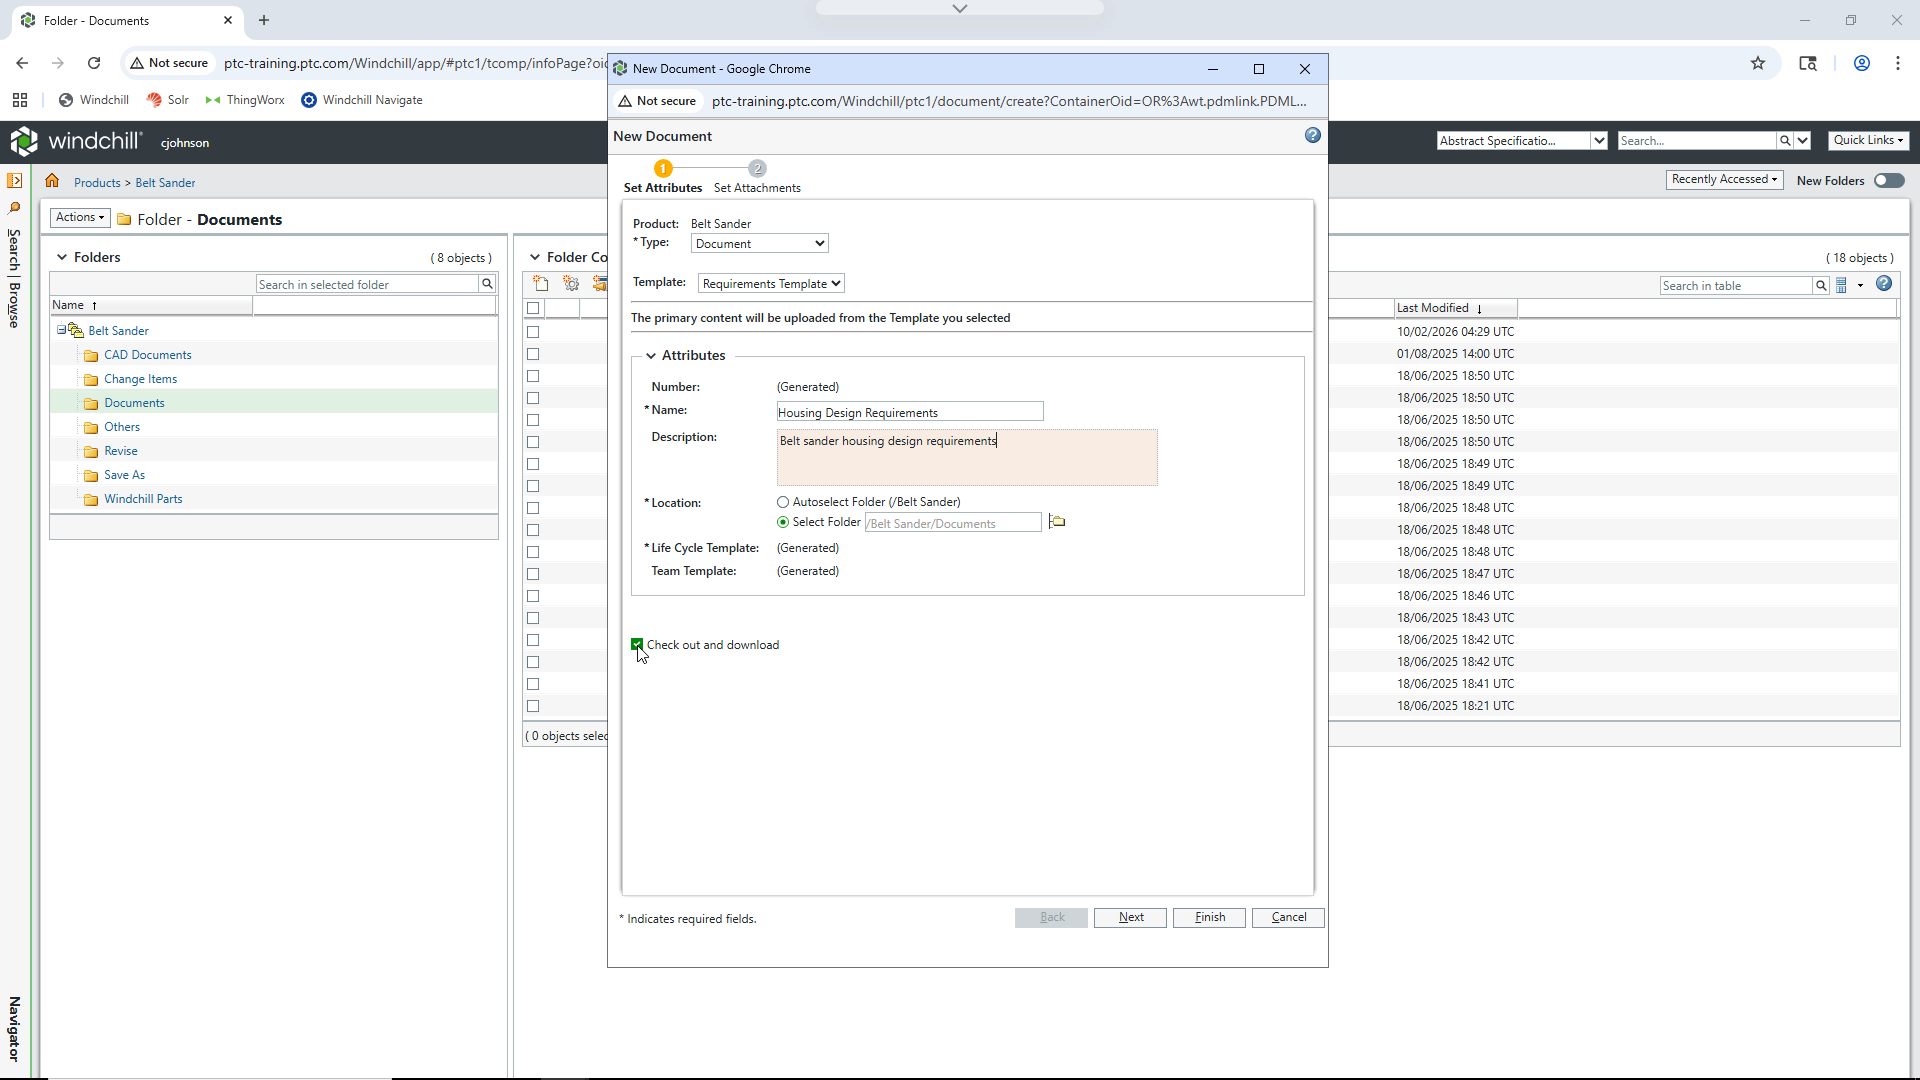Viewport: 1920px width, 1080px height.
Task: Cancel the New Document dialog
Action: (x=1288, y=918)
